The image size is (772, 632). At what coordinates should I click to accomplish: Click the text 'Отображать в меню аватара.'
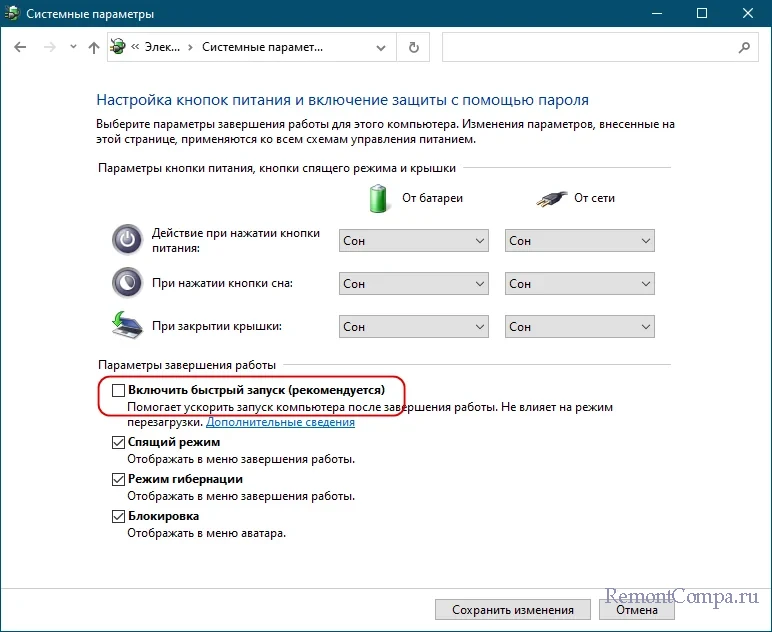(206, 533)
